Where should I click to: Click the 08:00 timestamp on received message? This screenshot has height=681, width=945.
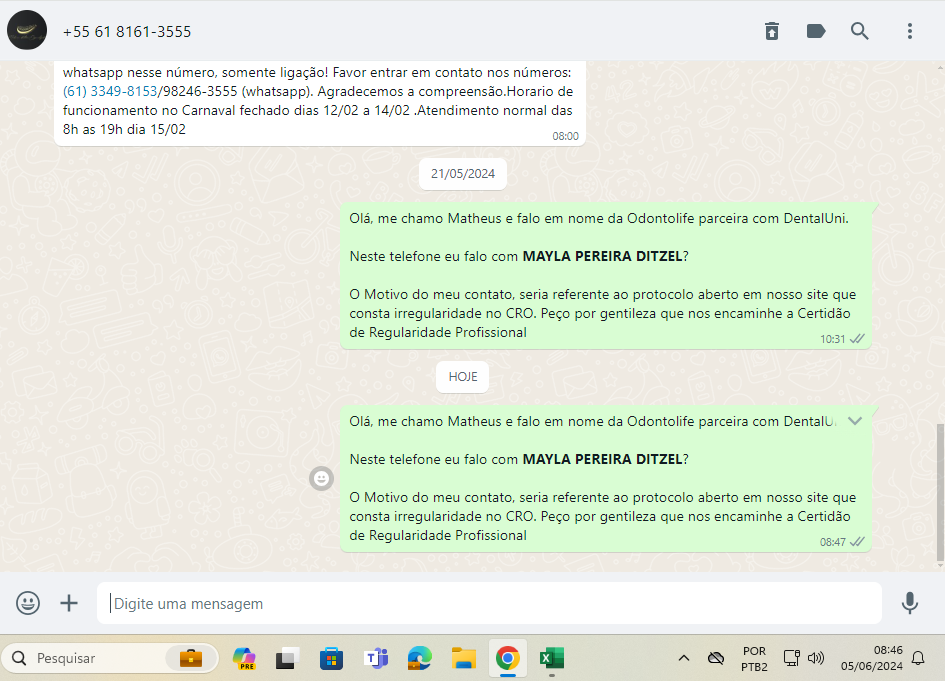pos(565,136)
